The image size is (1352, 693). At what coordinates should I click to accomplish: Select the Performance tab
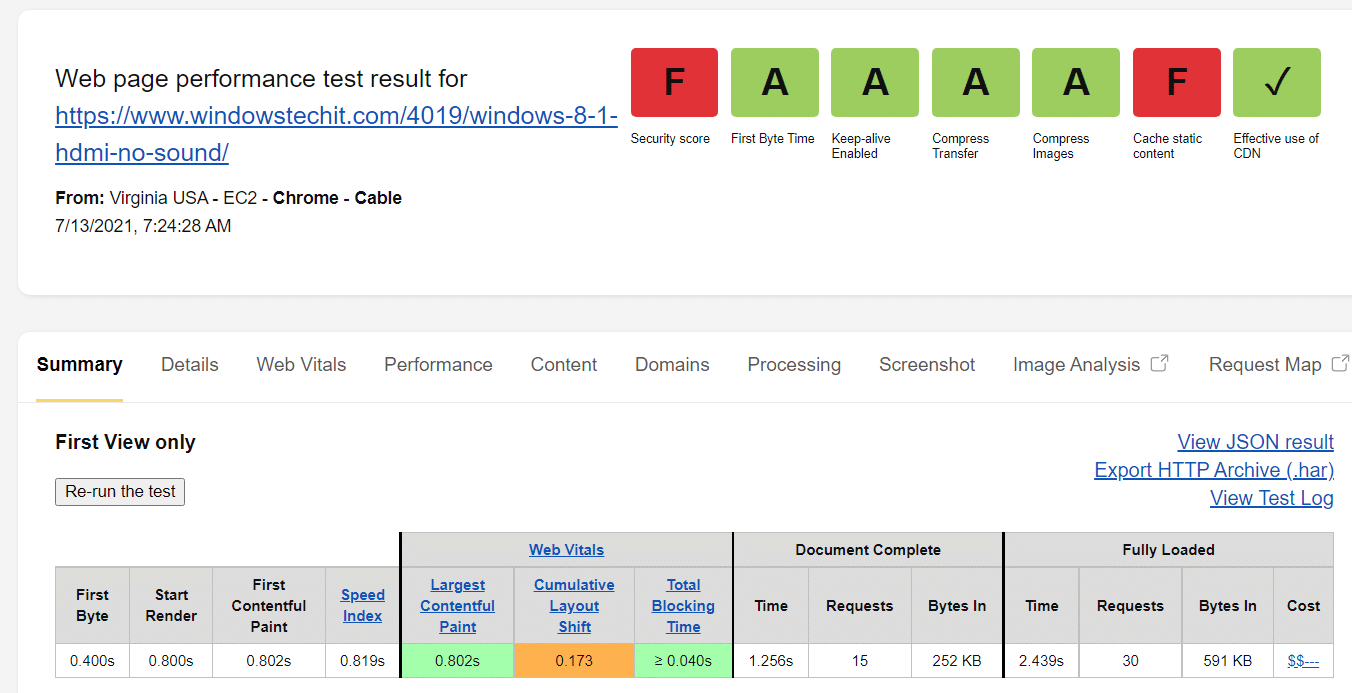tap(438, 365)
